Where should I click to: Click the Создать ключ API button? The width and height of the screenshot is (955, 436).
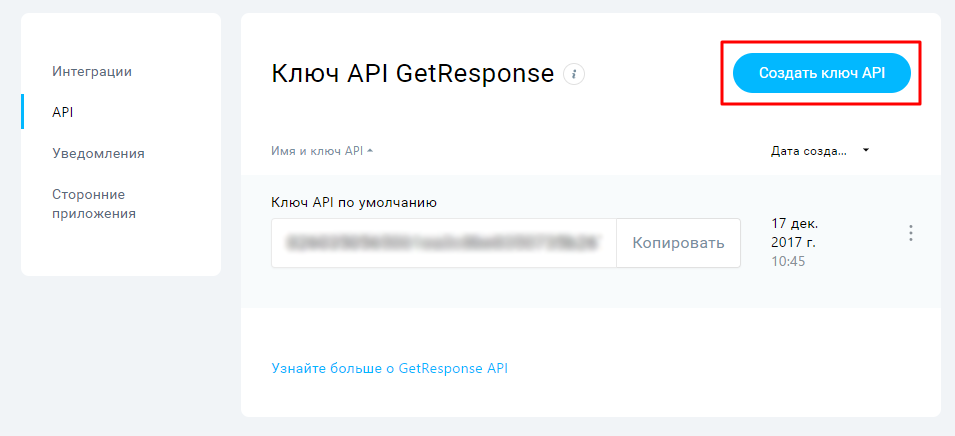(x=821, y=73)
